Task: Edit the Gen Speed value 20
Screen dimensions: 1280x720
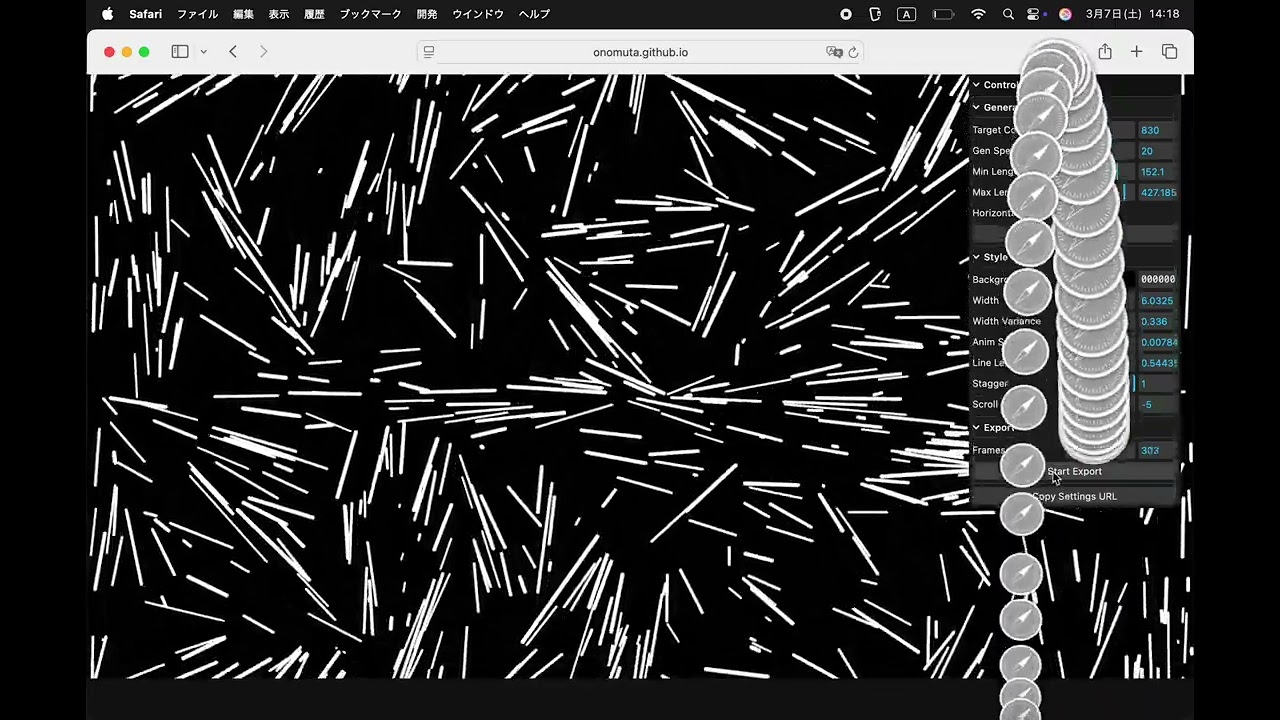Action: tap(1157, 151)
